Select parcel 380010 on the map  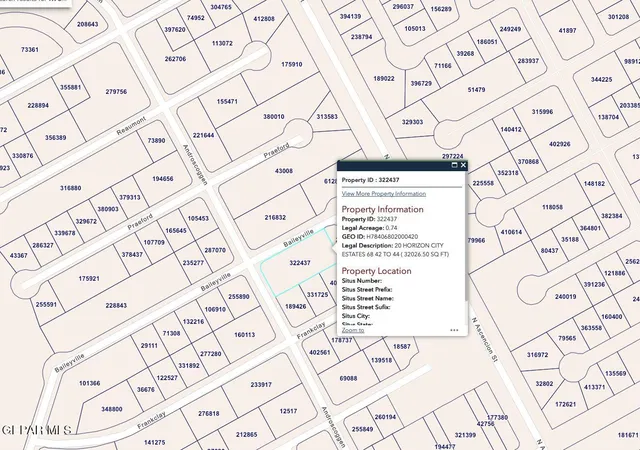[x=273, y=117]
